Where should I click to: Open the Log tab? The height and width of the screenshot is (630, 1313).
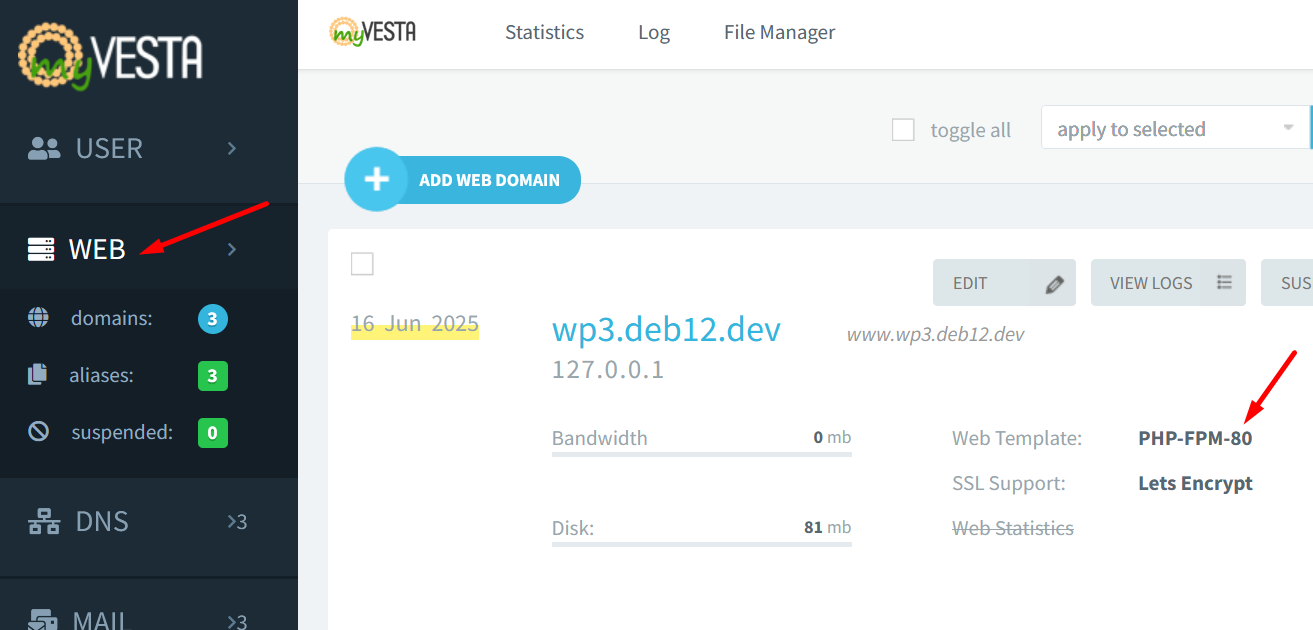click(x=654, y=32)
